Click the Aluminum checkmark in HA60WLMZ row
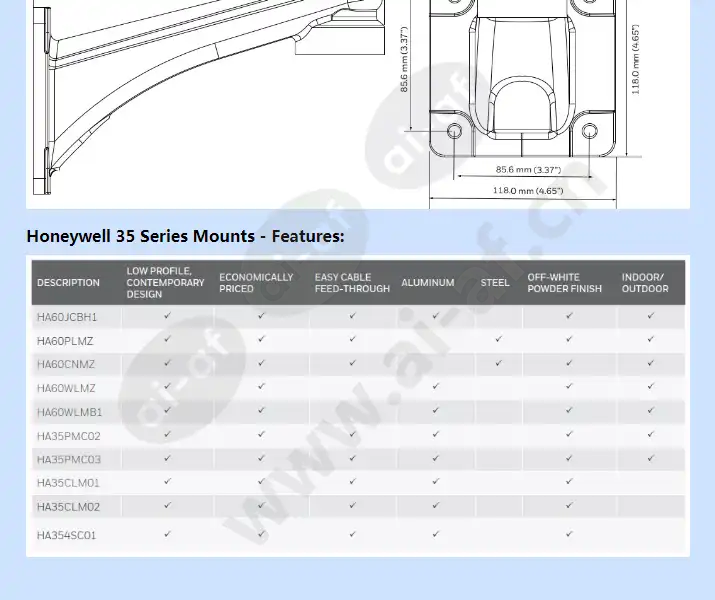Screen dimensions: 715x600 point(436,386)
